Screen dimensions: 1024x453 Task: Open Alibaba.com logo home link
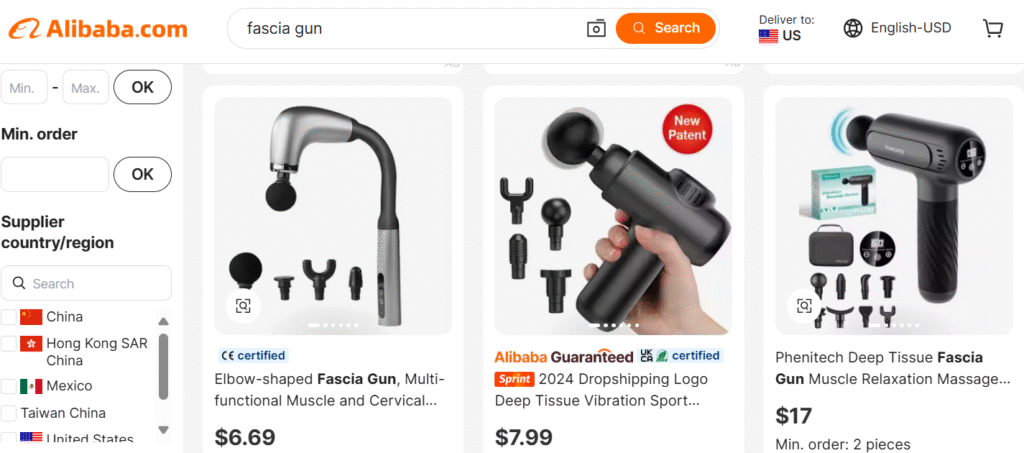98,29
